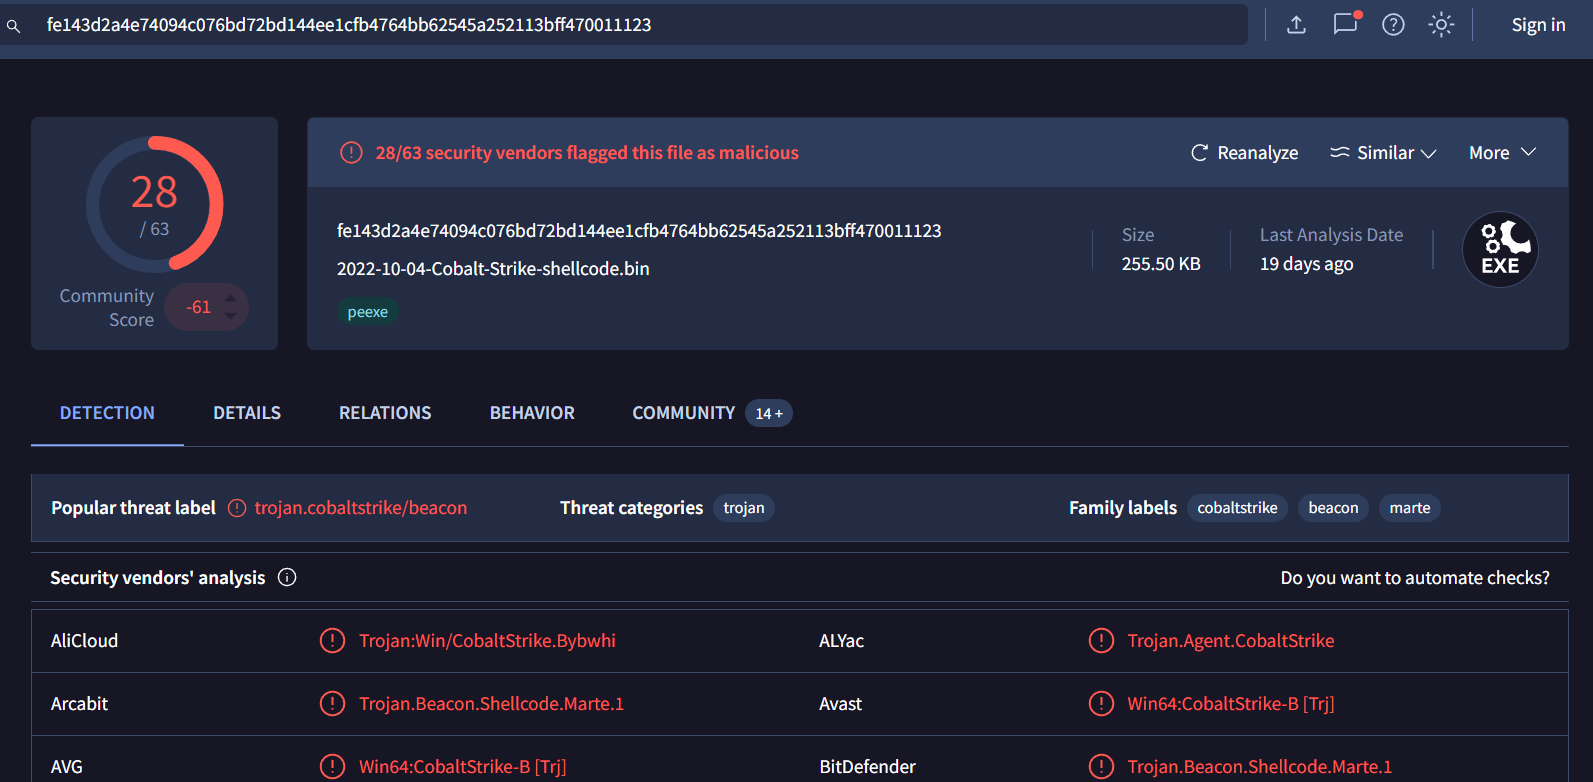Open the notifications chat icon

tap(1346, 24)
